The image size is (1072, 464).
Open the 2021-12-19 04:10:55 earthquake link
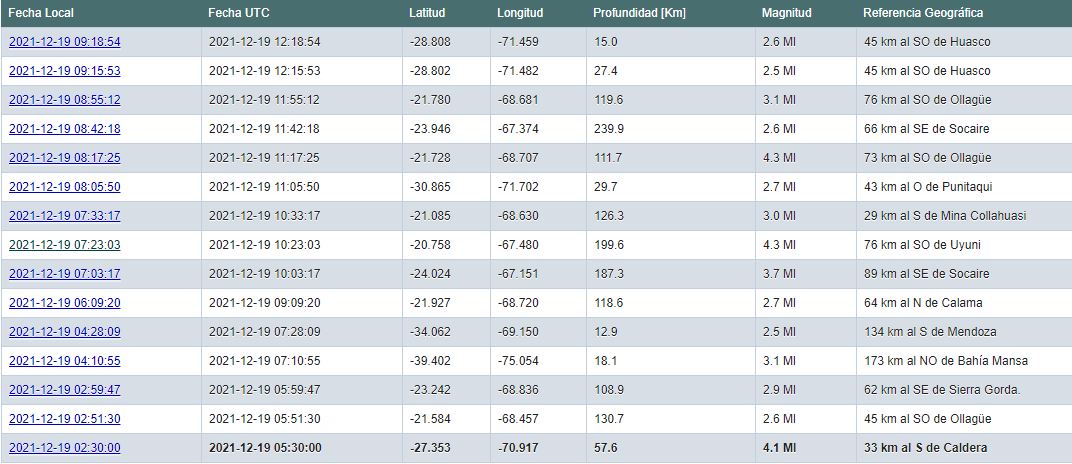(64, 361)
